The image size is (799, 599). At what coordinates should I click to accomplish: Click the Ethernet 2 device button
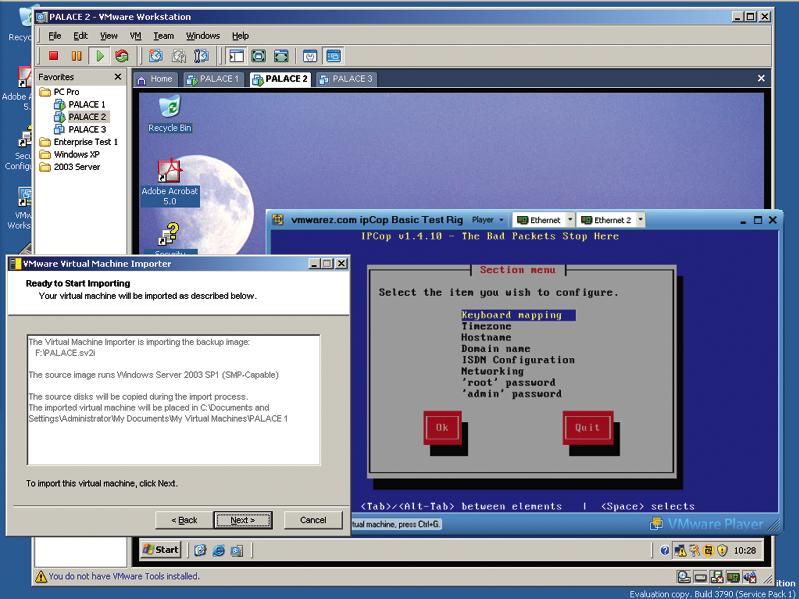click(606, 220)
